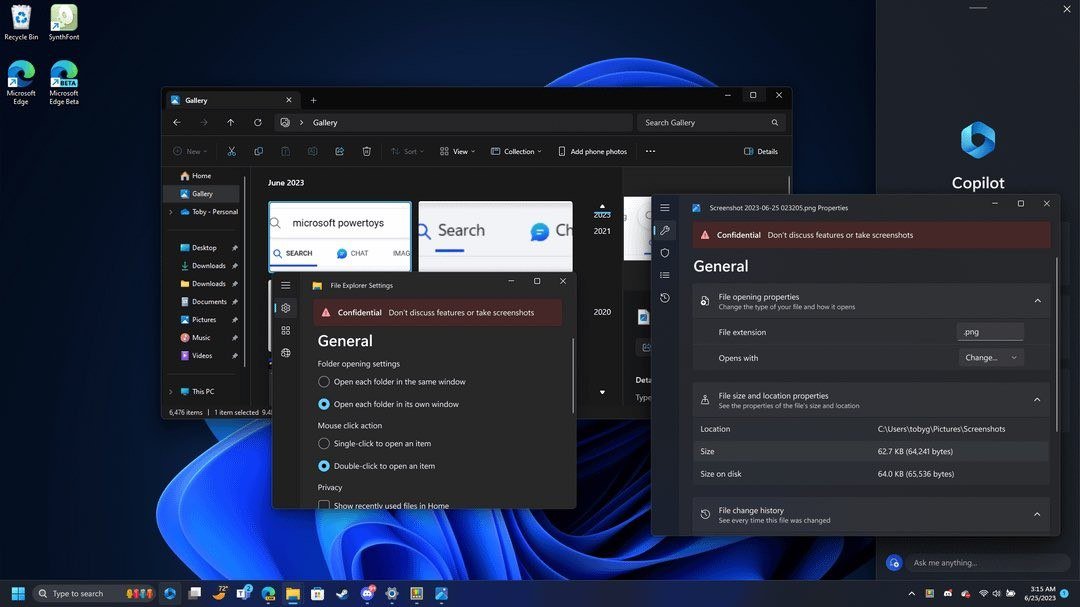Click the Search Gallery input field
1080x607 pixels.
711,123
